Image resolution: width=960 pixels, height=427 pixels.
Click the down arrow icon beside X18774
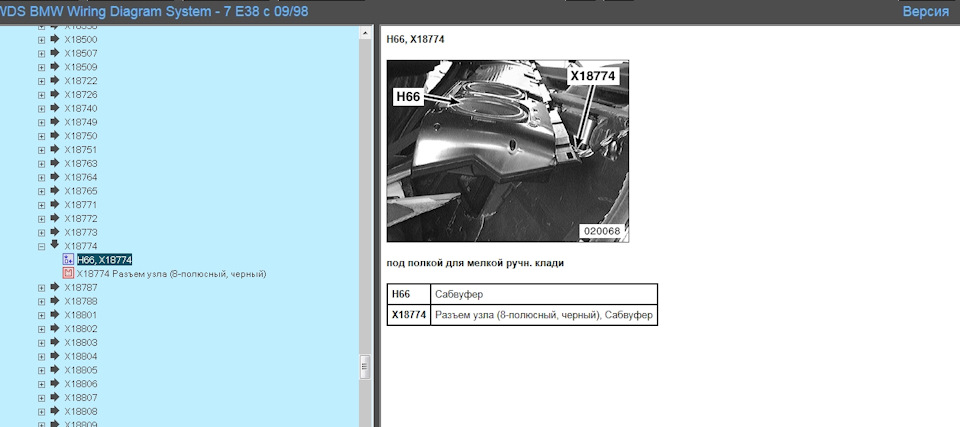click(x=54, y=245)
